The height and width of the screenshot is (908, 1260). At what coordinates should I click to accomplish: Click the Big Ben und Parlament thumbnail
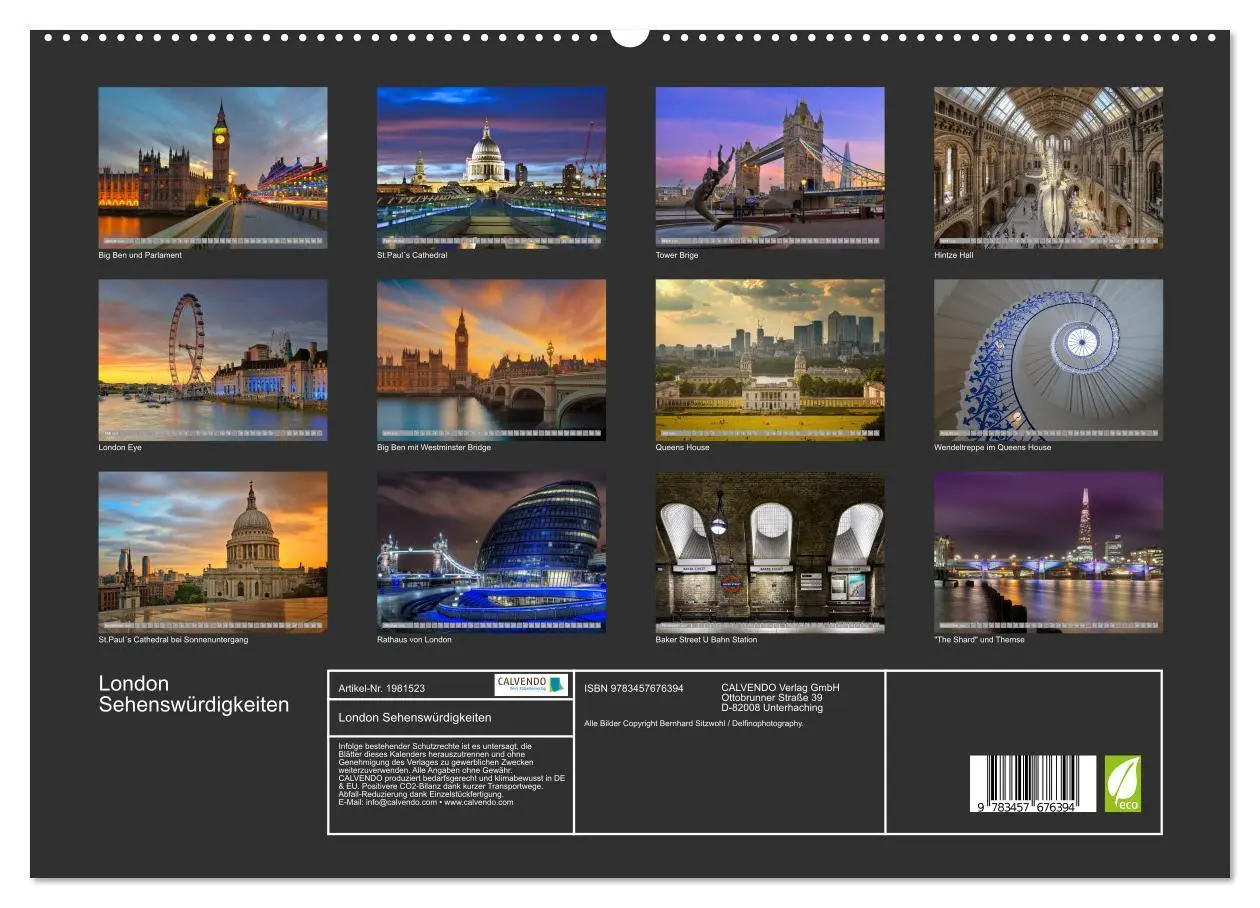tap(212, 167)
